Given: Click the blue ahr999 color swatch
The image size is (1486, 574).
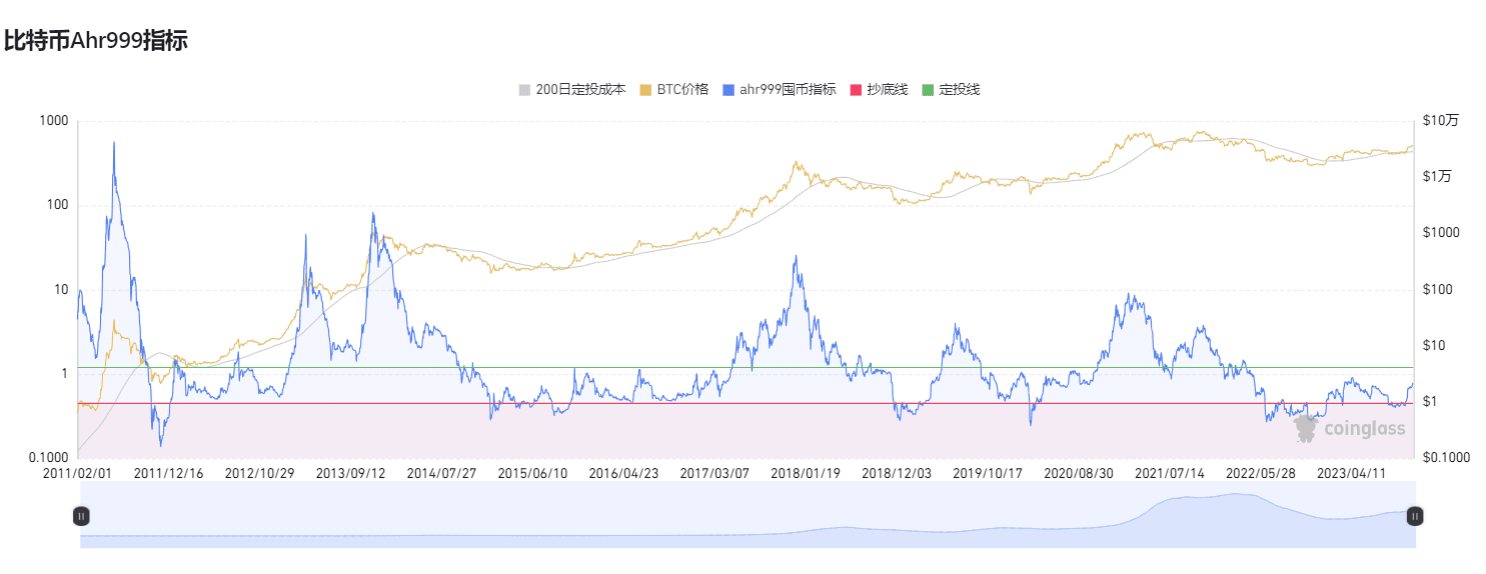Looking at the screenshot, I should click(x=728, y=90).
